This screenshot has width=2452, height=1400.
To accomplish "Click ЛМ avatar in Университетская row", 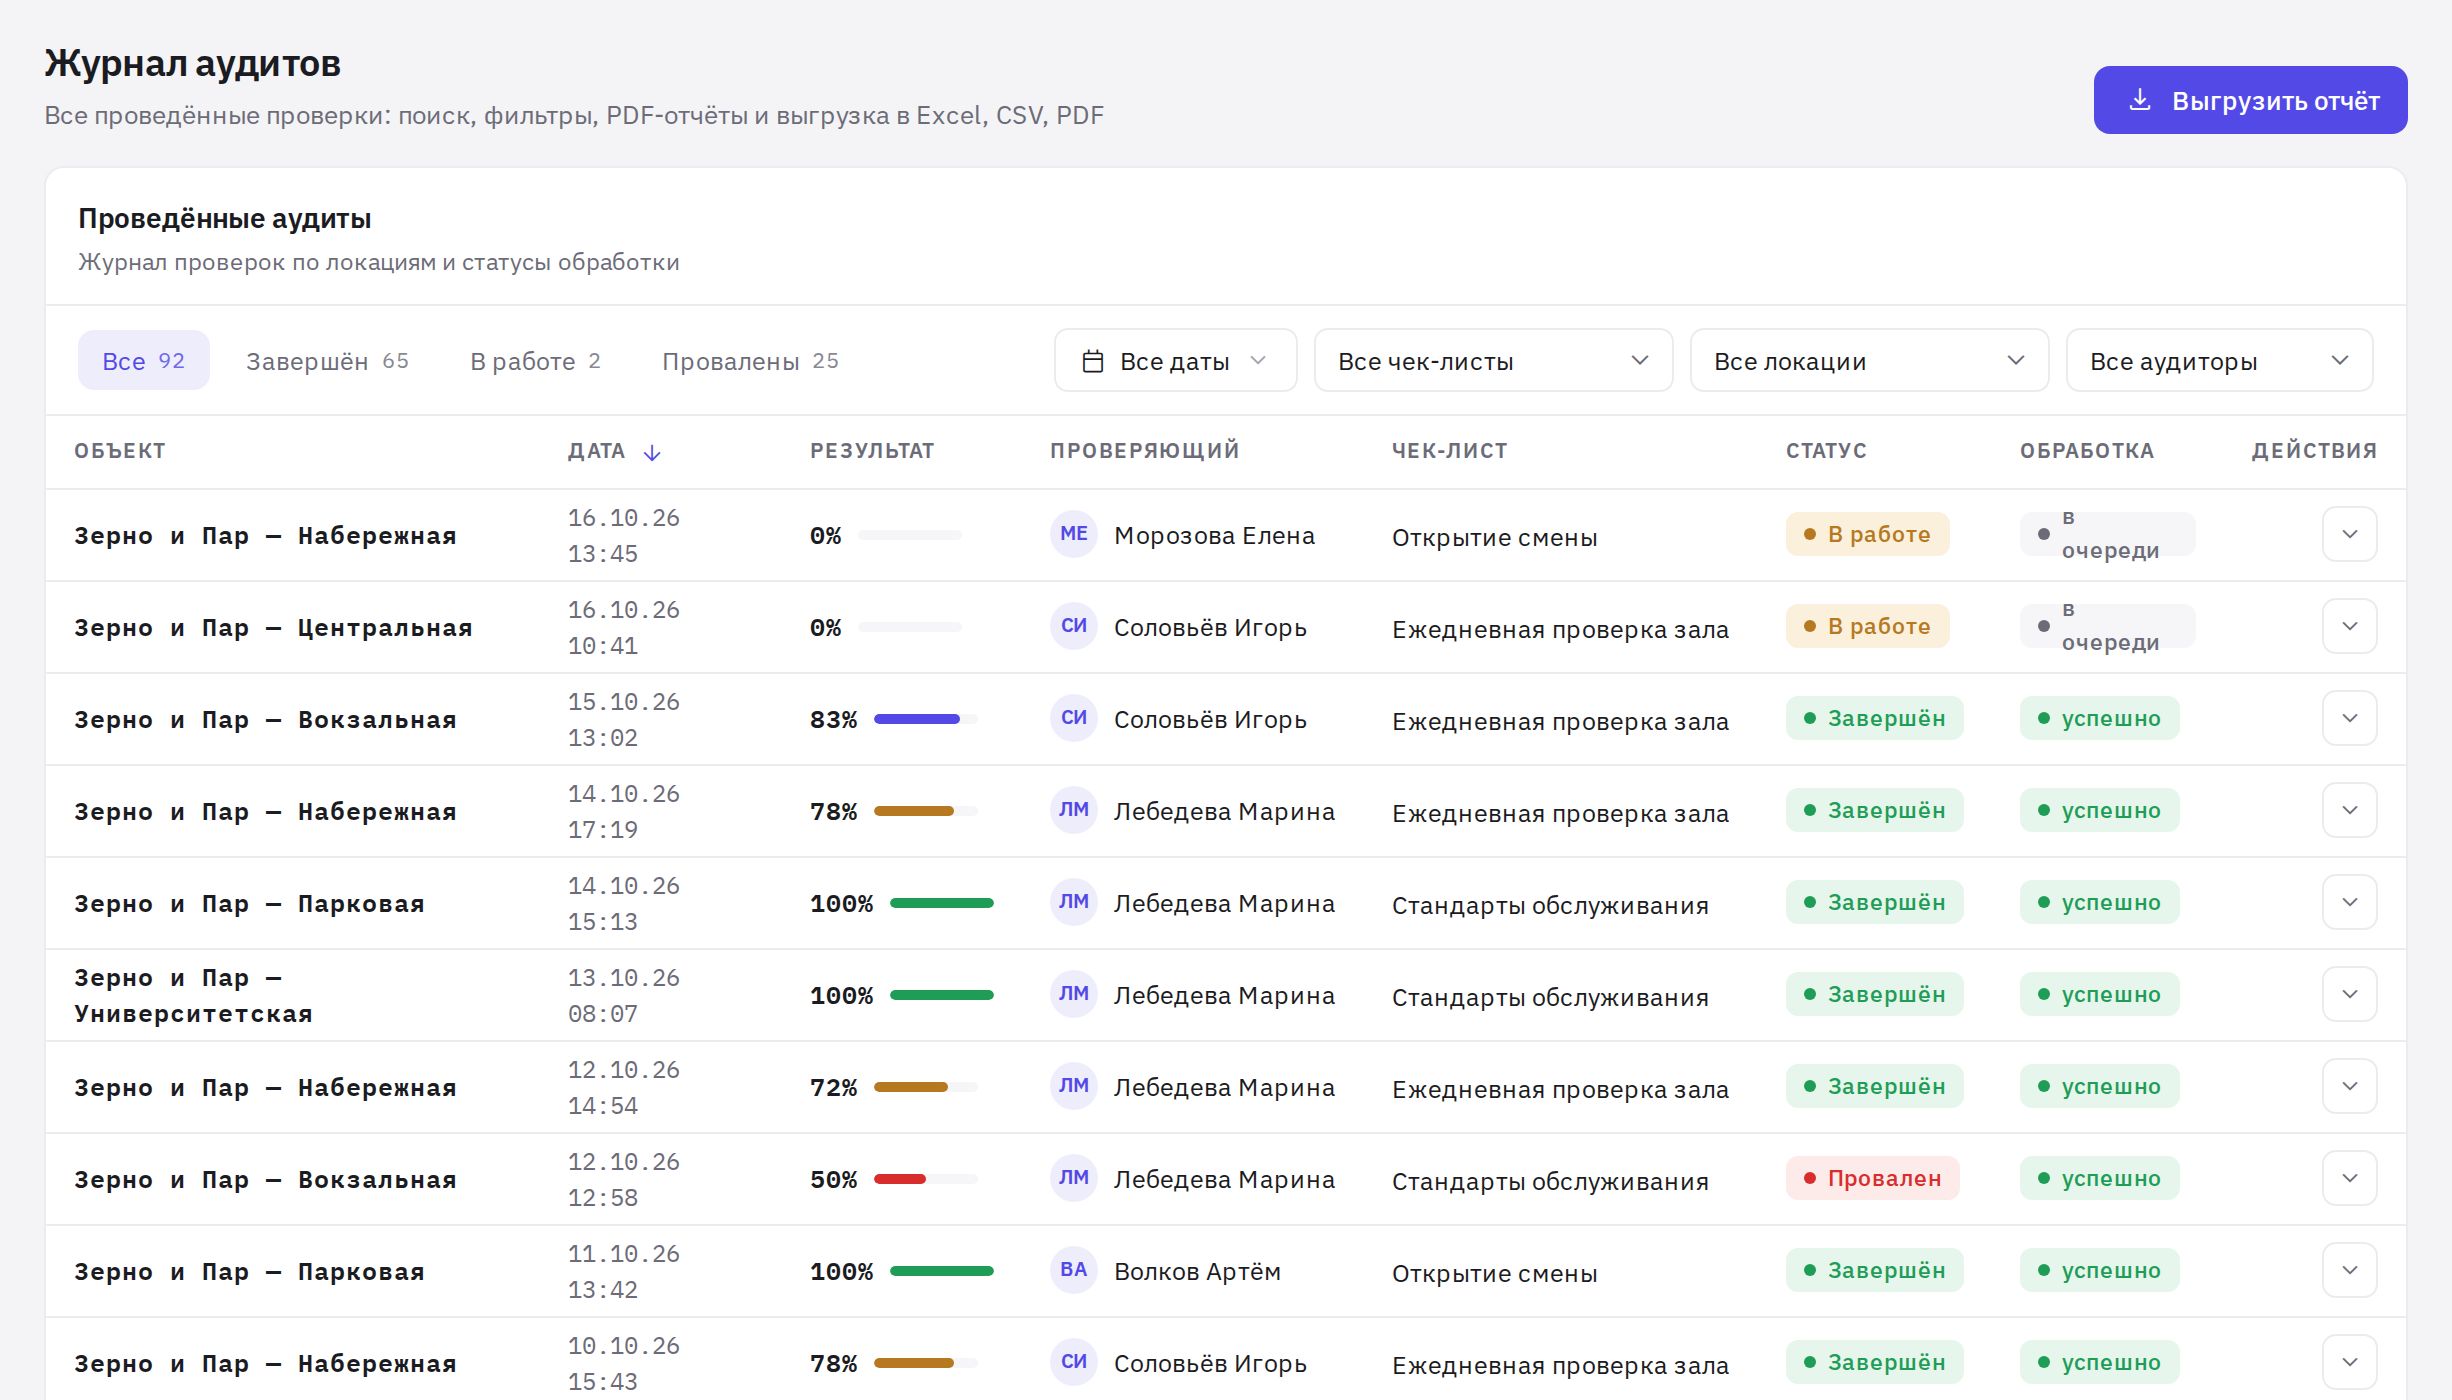I will (1074, 994).
